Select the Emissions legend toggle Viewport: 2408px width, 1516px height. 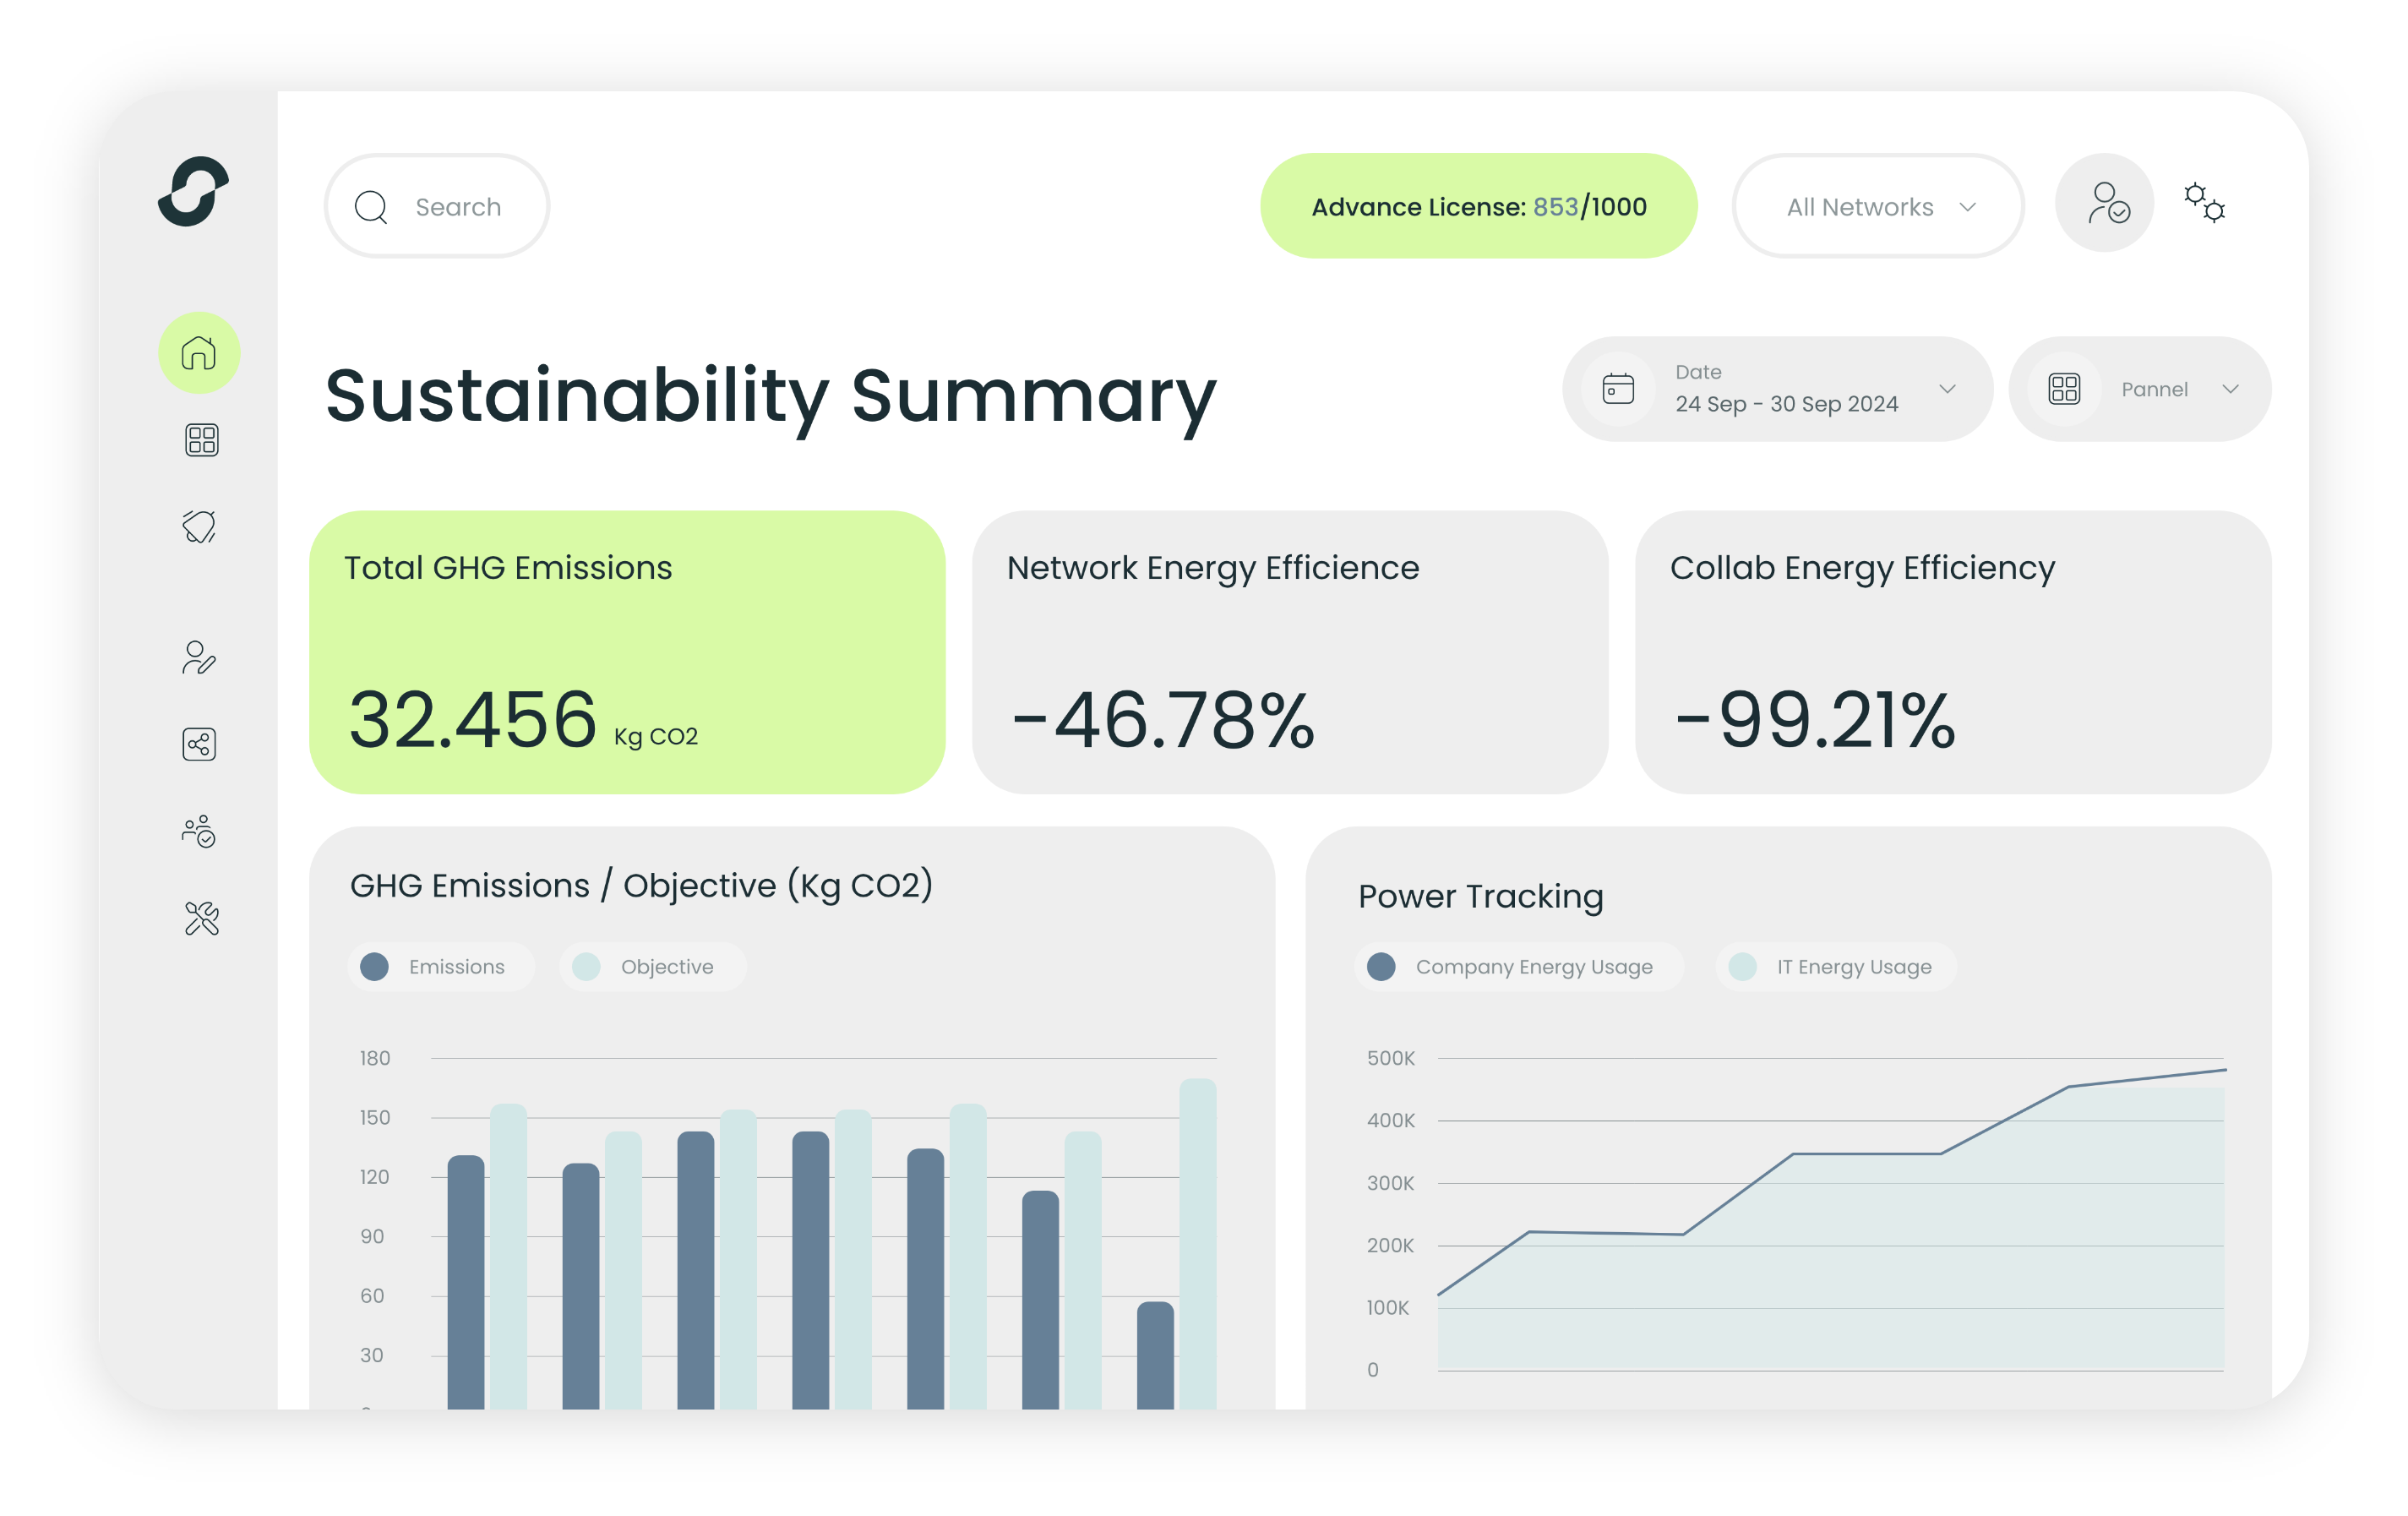[x=435, y=968]
